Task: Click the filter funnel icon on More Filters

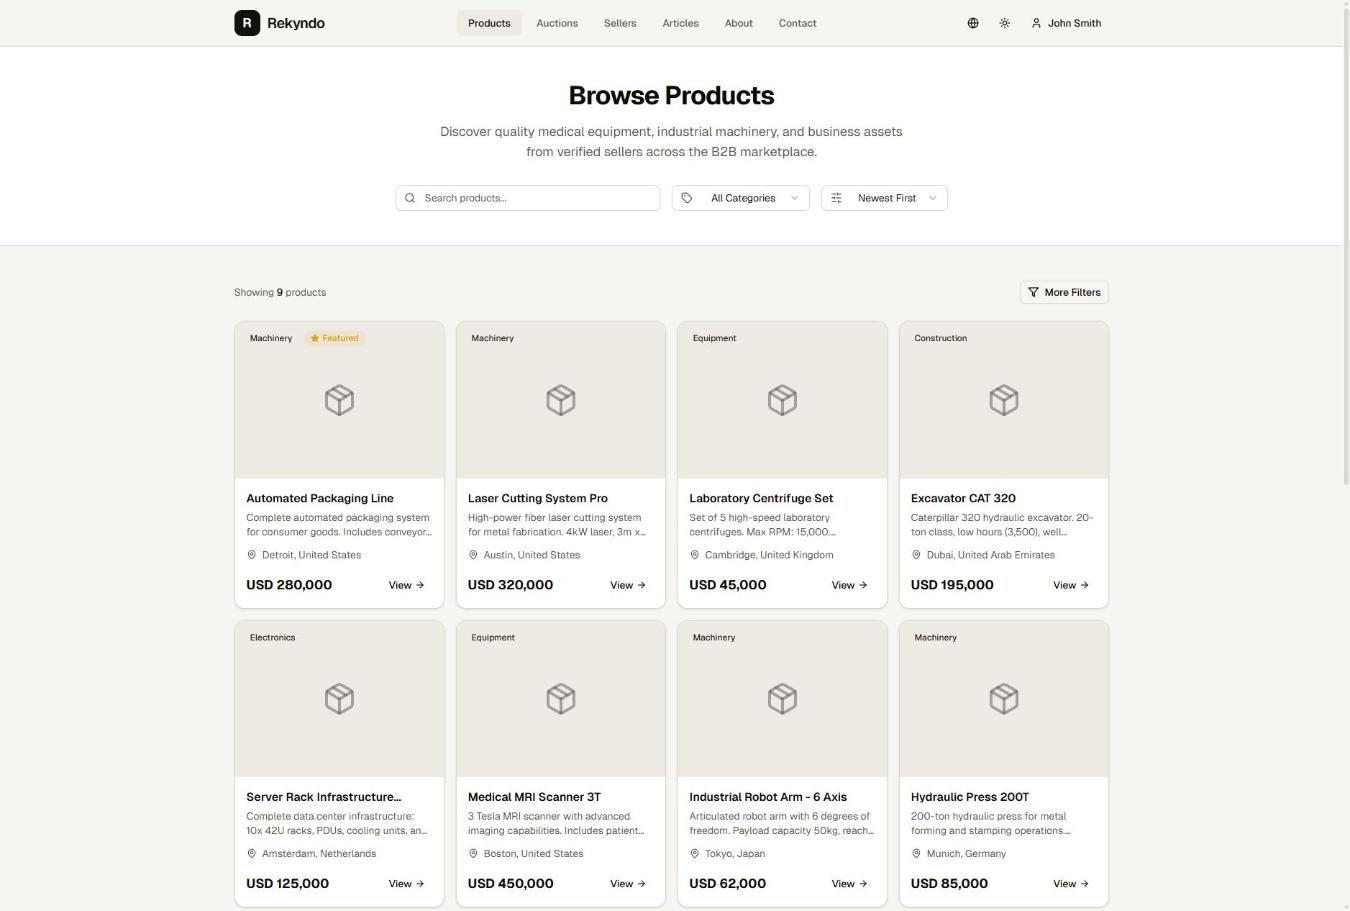Action: (1033, 292)
